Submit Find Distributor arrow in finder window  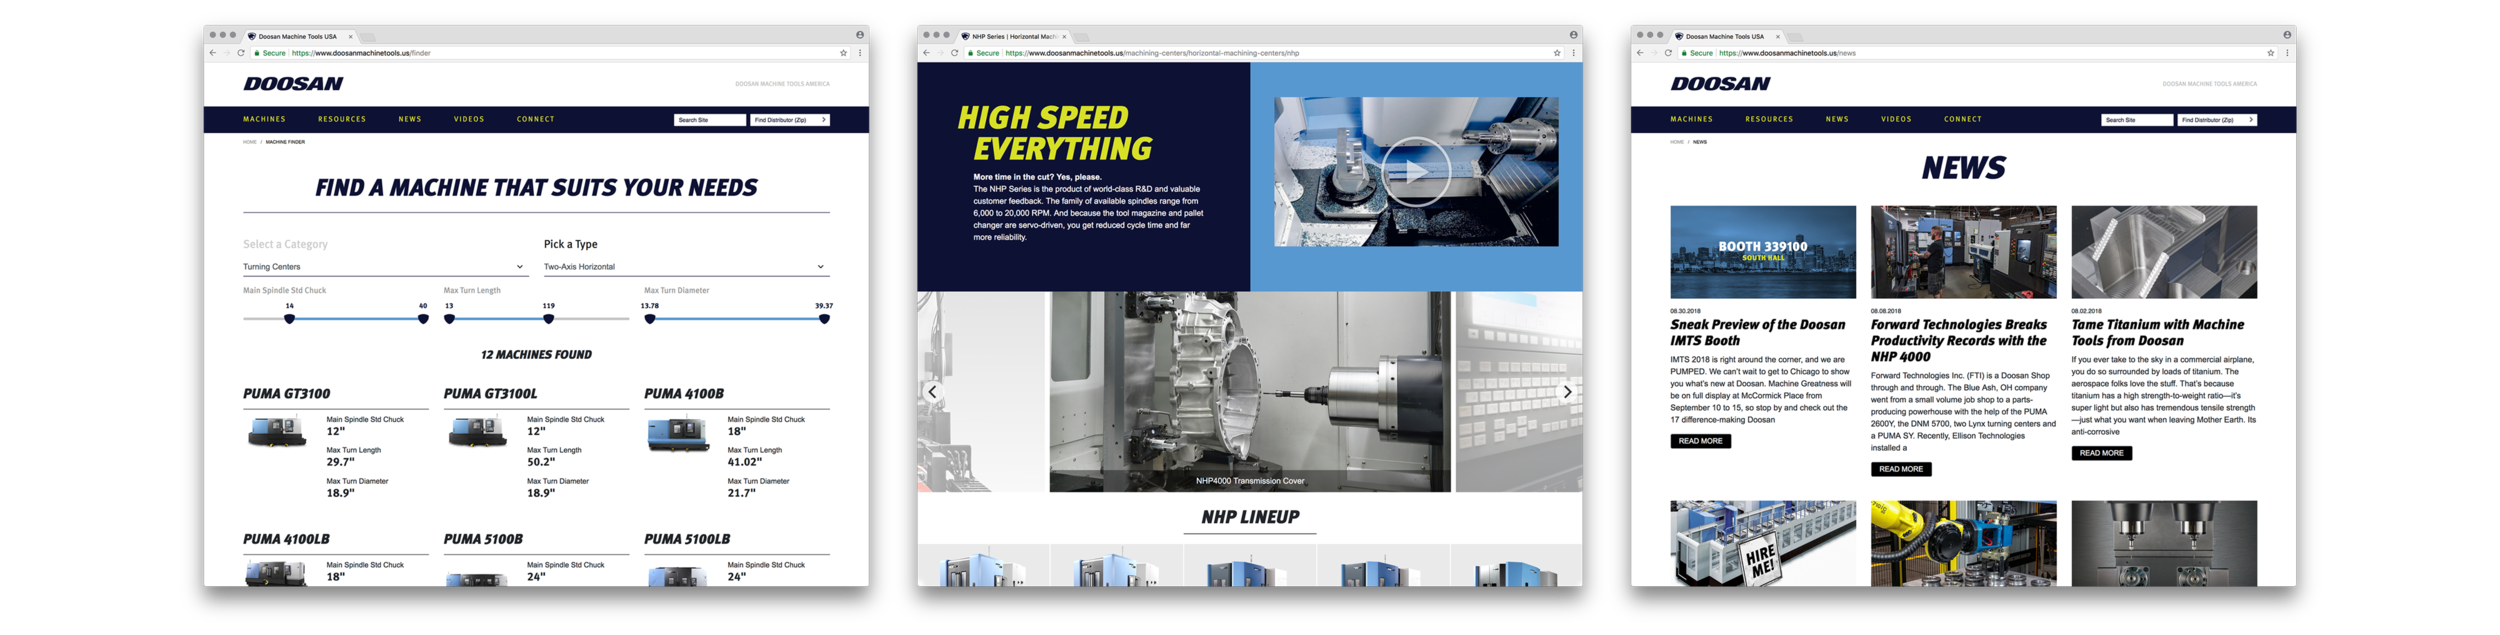pos(824,120)
